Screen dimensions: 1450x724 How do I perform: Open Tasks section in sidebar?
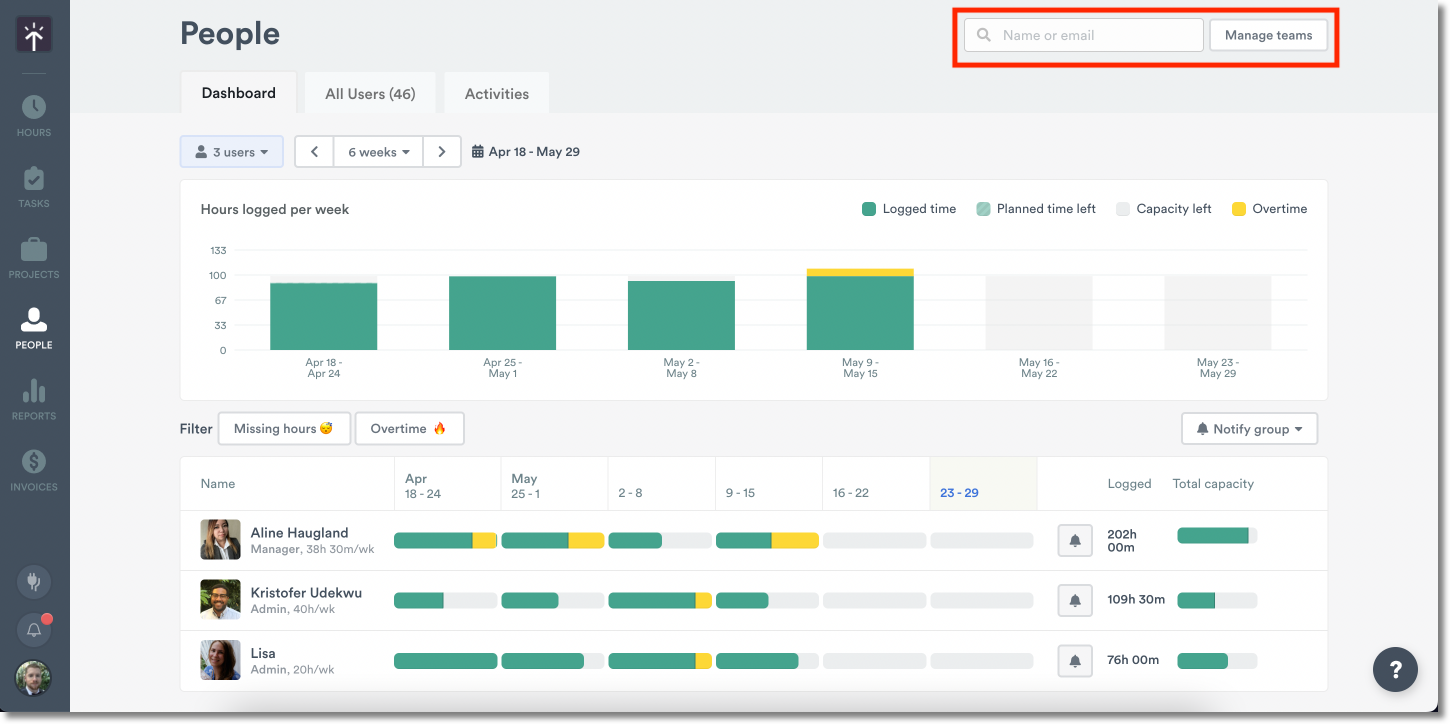click(34, 187)
